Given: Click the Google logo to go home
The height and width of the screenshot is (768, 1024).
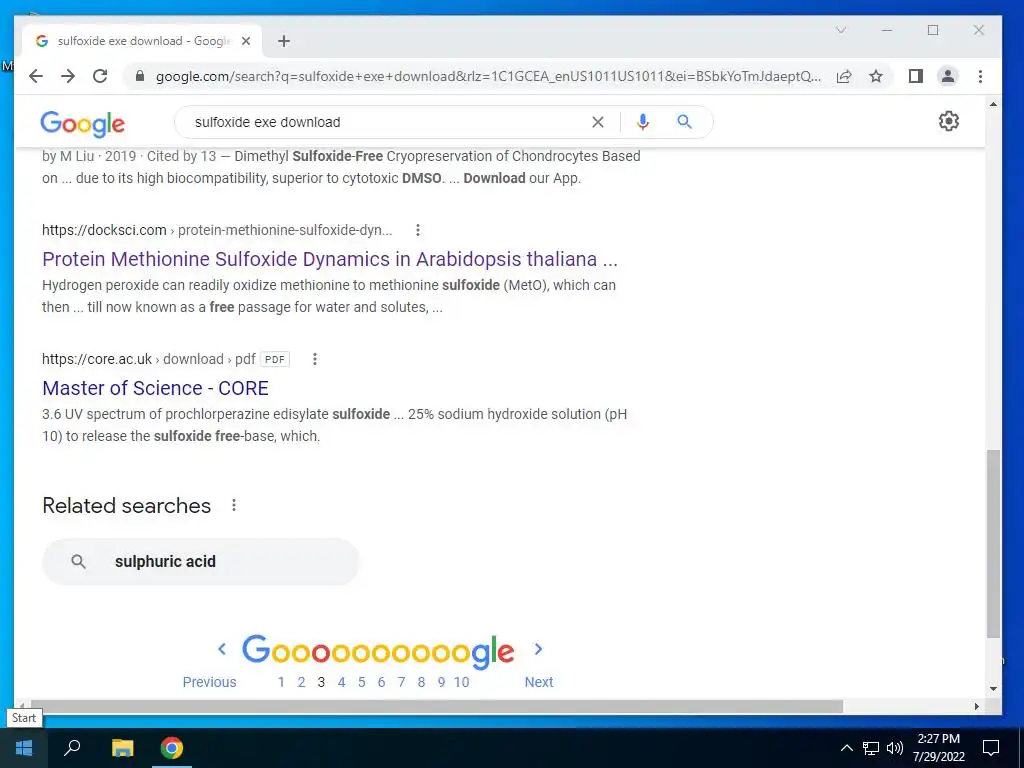Looking at the screenshot, I should [x=82, y=123].
